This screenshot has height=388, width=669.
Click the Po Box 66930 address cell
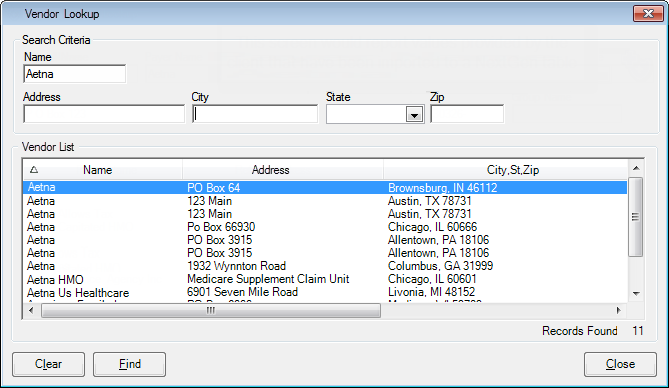click(x=221, y=227)
